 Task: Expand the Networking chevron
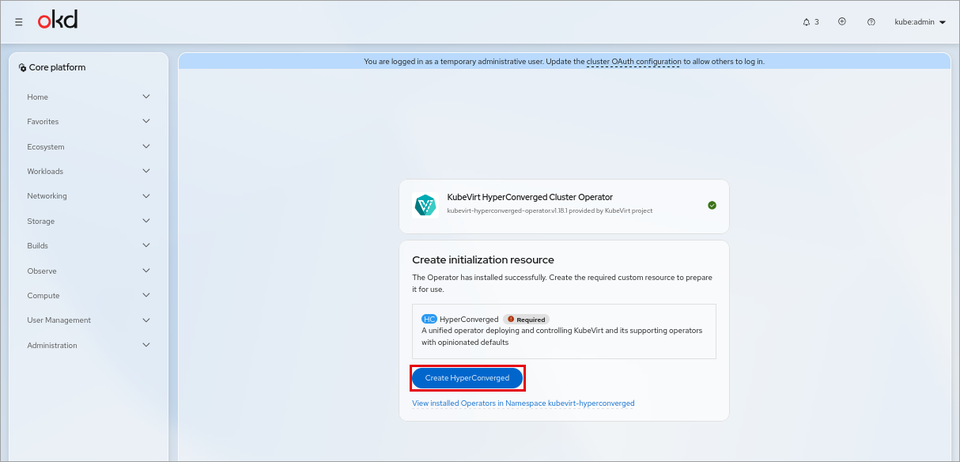[146, 196]
